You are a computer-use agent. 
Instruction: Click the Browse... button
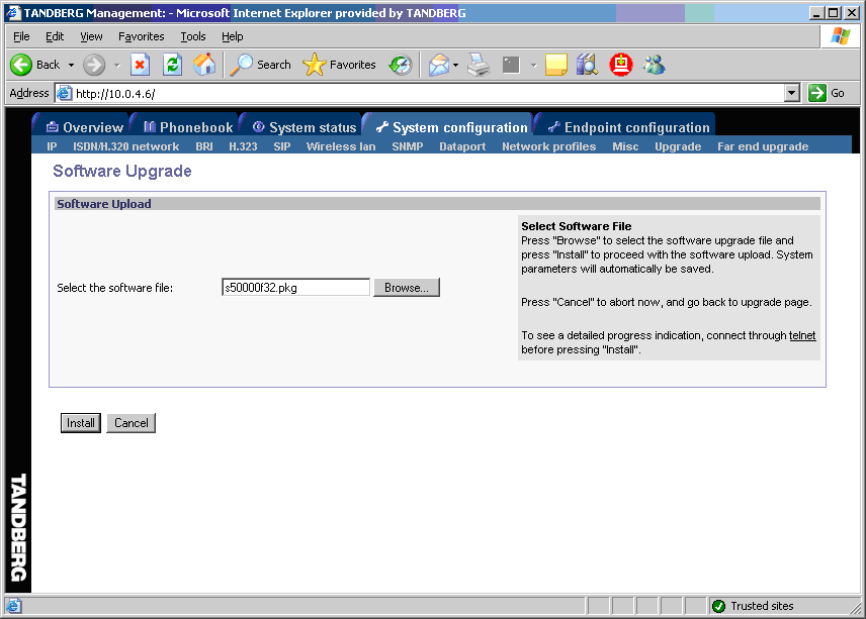point(406,288)
